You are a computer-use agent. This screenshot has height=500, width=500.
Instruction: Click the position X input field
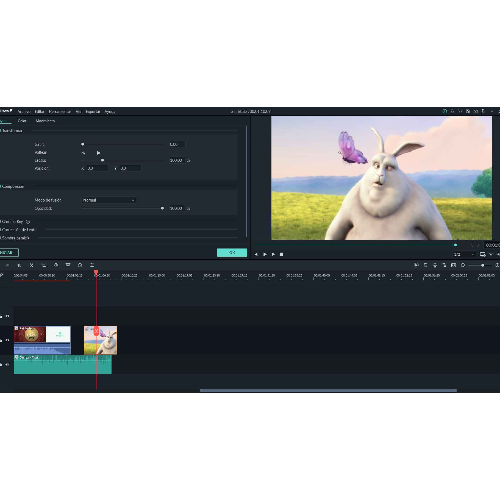(x=97, y=168)
